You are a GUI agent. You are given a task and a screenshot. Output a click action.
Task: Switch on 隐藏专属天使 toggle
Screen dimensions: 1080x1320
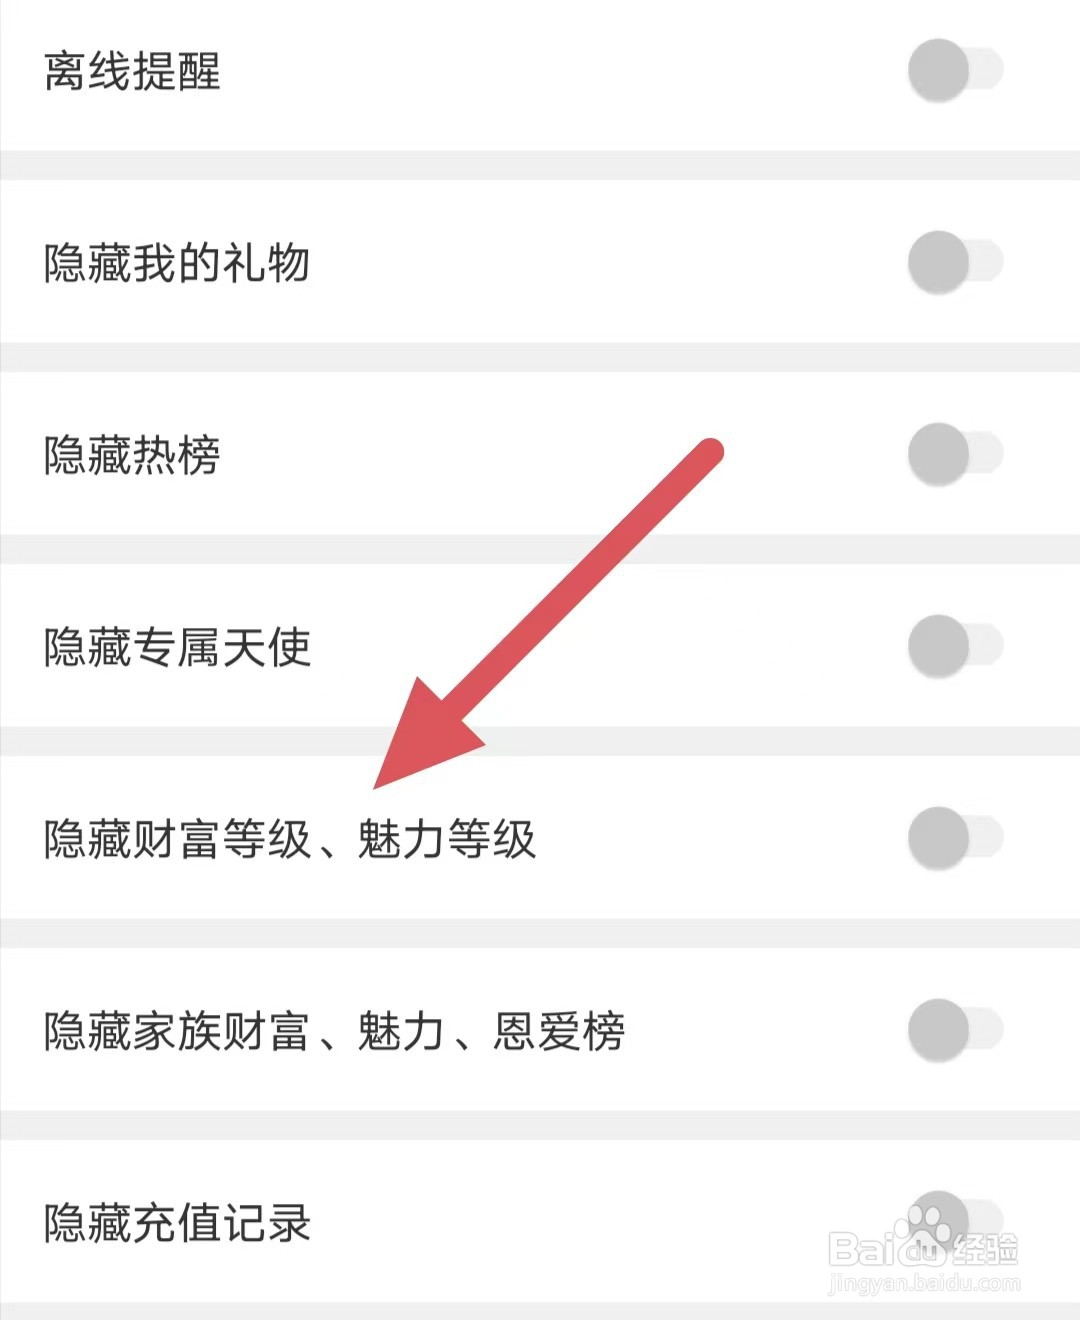click(955, 646)
